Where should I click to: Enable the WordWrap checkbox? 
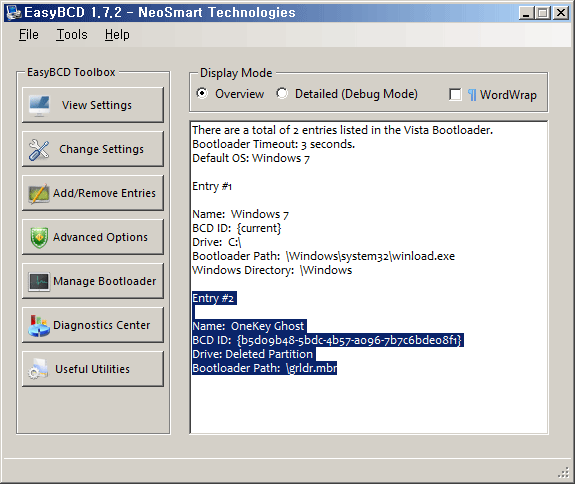pyautogui.click(x=455, y=94)
